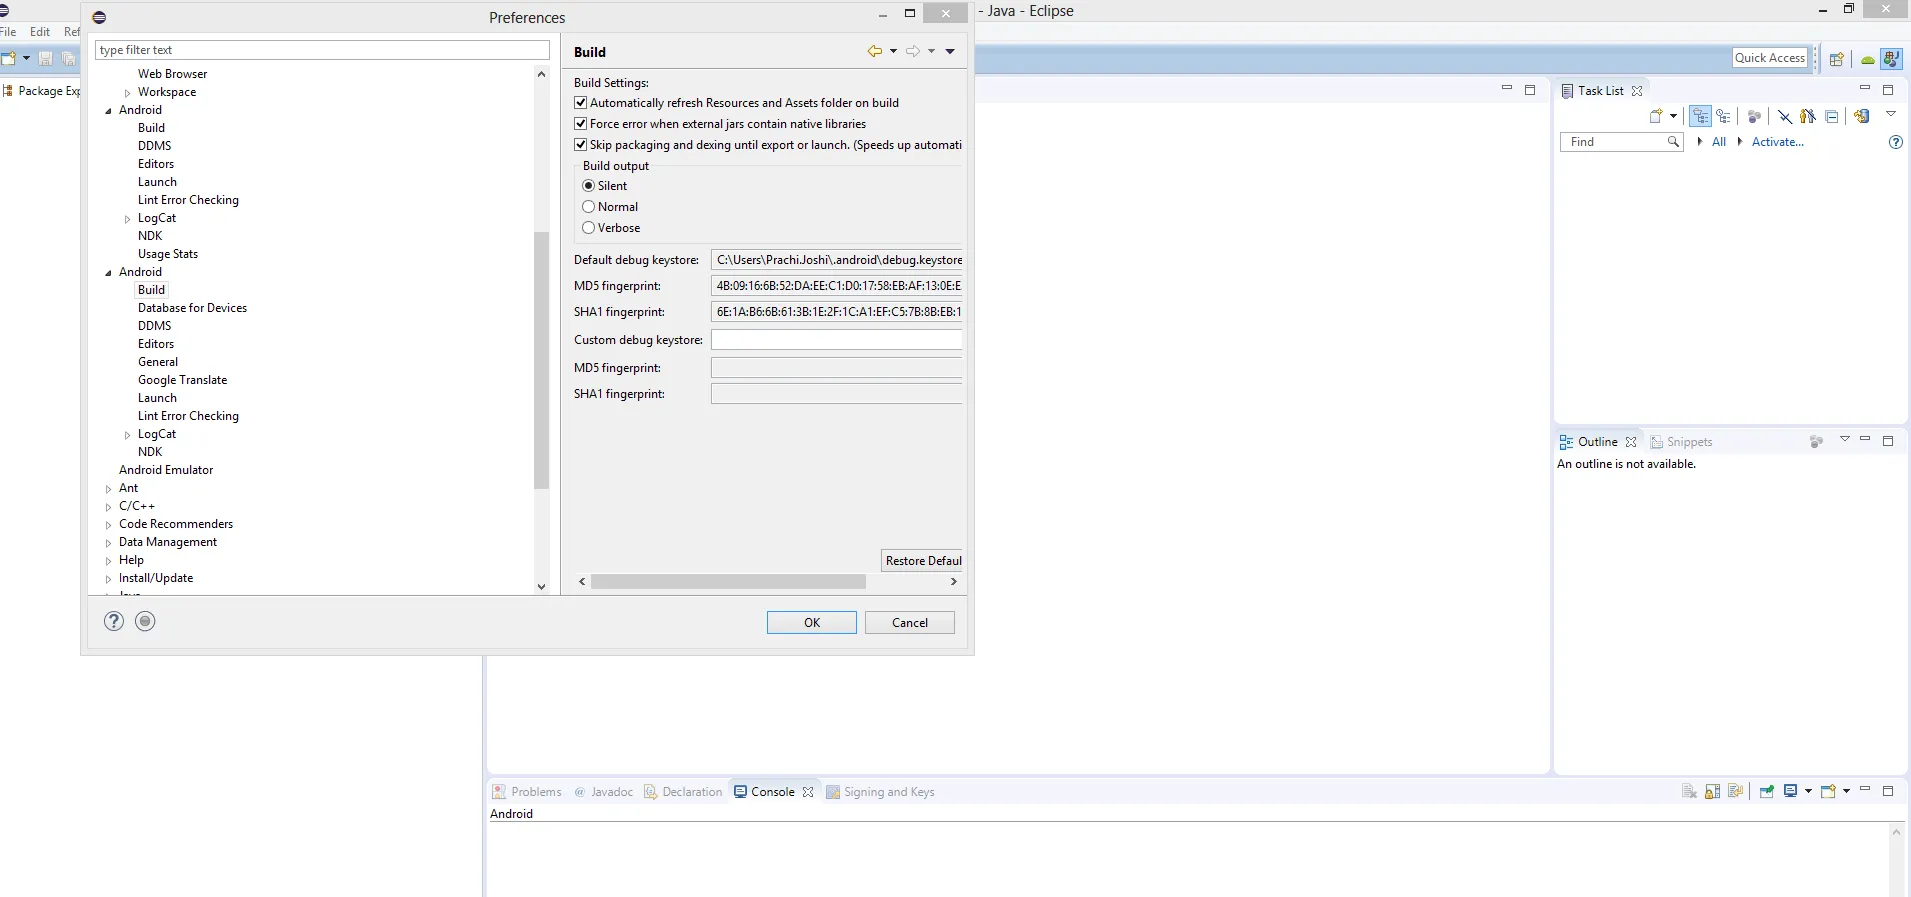Click the search magnifier in Find box
Screen dimensions: 1911x897
coord(1673,142)
